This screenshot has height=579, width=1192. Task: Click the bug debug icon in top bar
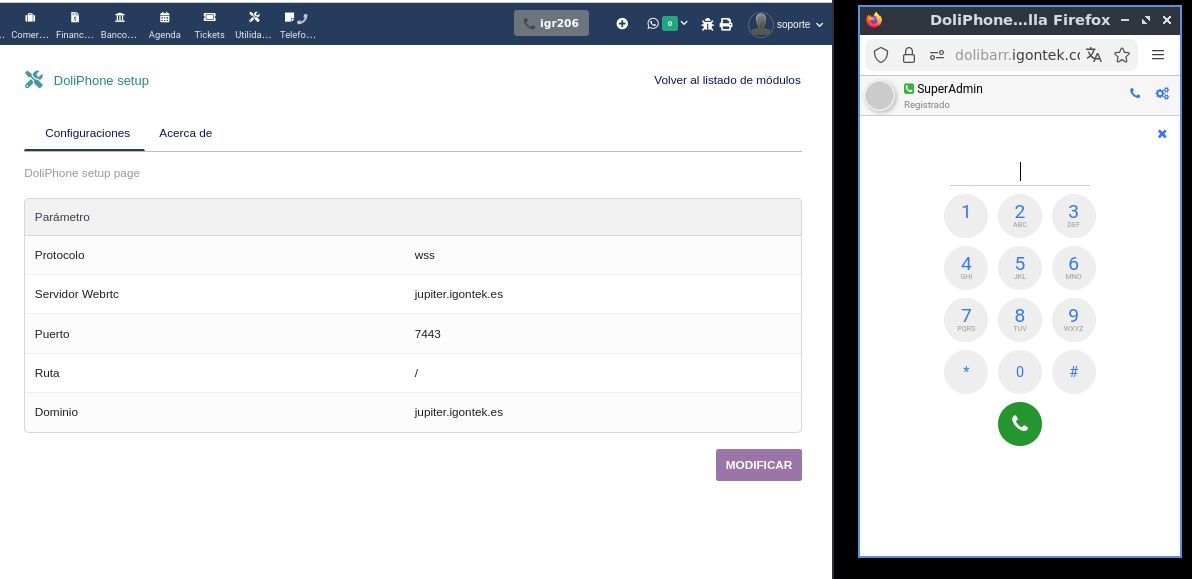[707, 24]
